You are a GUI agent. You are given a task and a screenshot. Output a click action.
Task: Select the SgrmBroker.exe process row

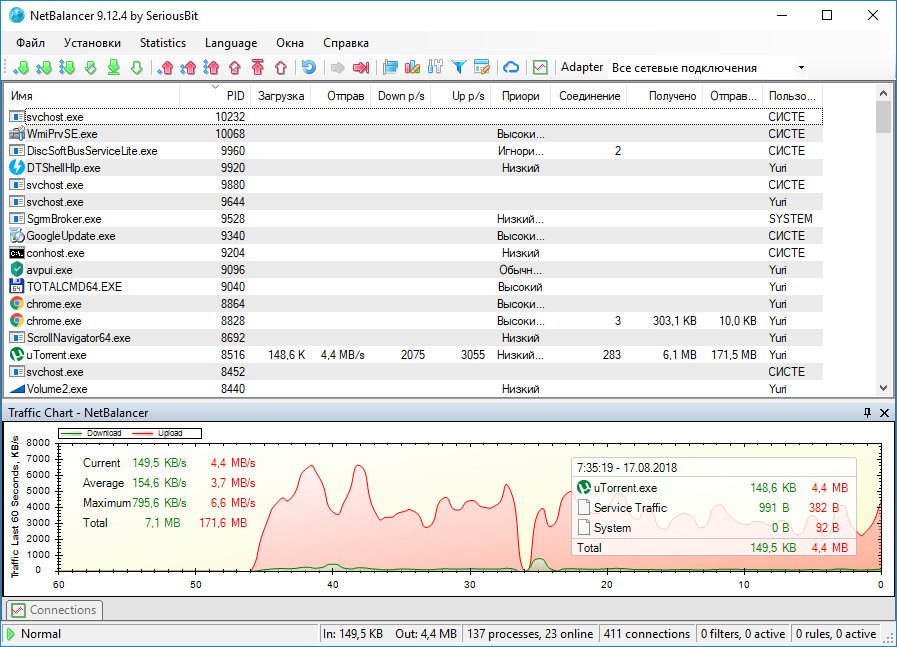416,219
